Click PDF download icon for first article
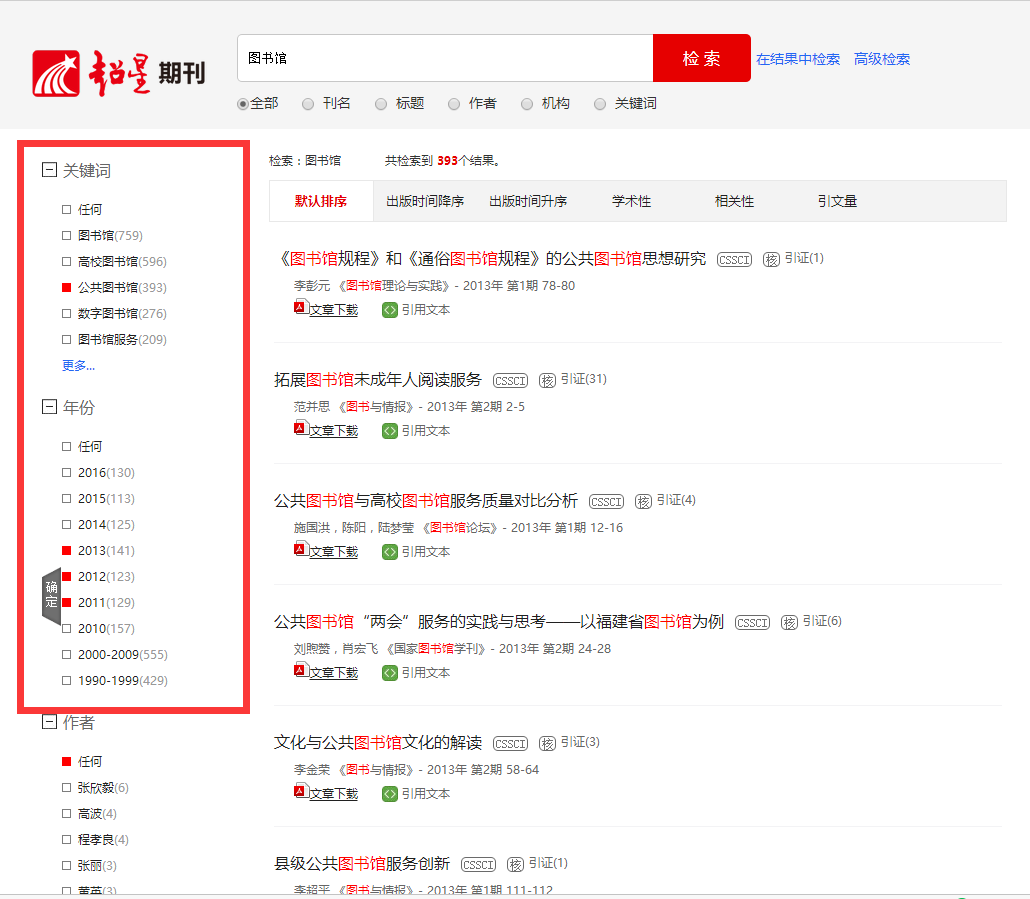 coord(300,308)
